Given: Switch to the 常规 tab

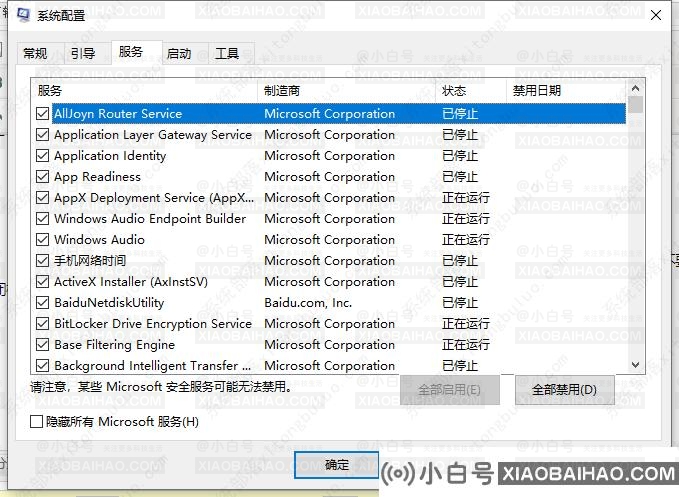Looking at the screenshot, I should (40, 54).
